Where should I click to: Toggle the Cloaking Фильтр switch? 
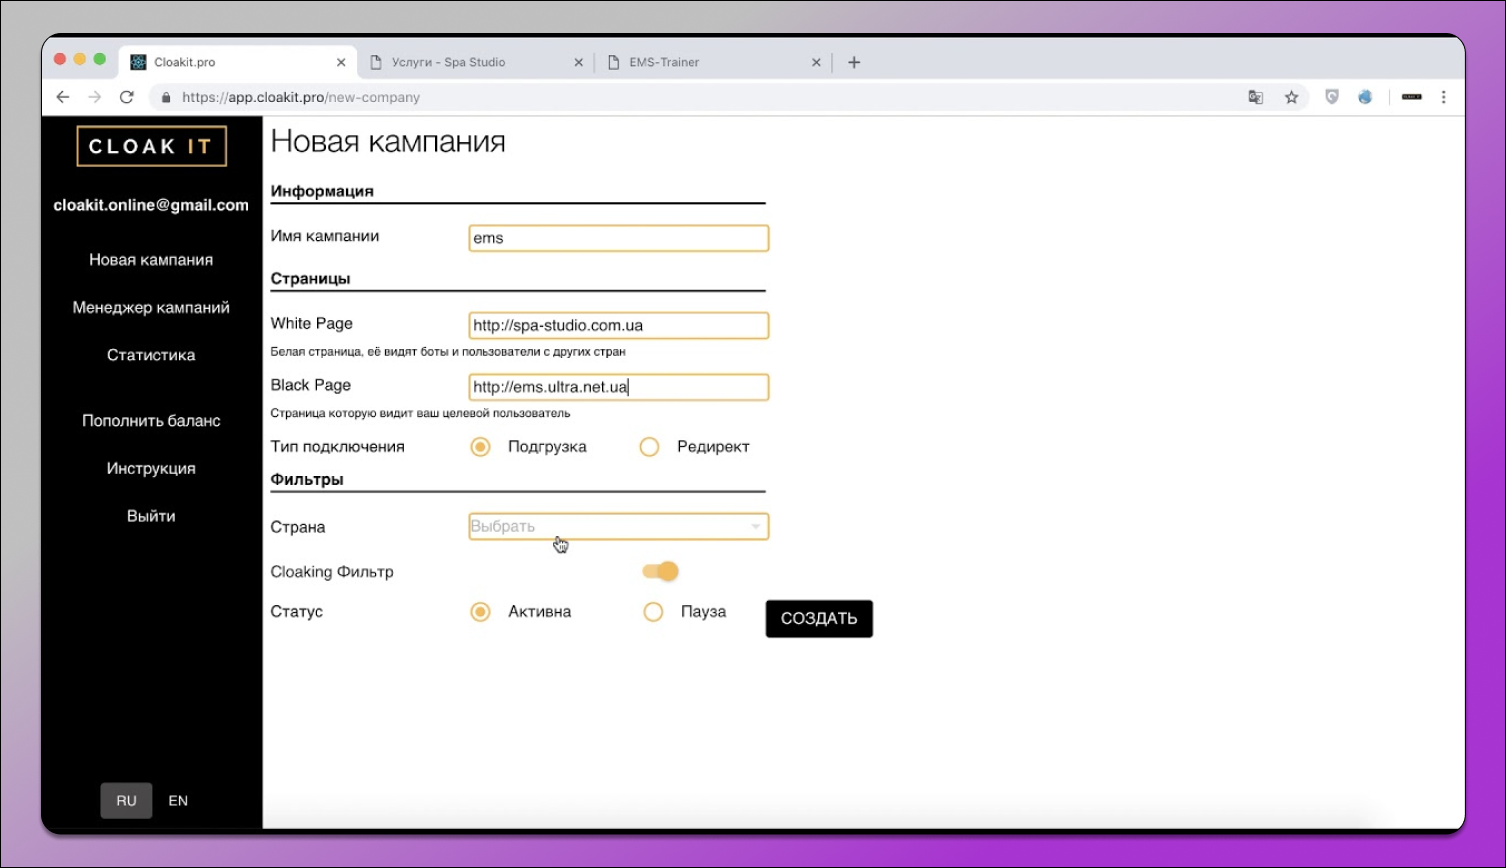661,571
